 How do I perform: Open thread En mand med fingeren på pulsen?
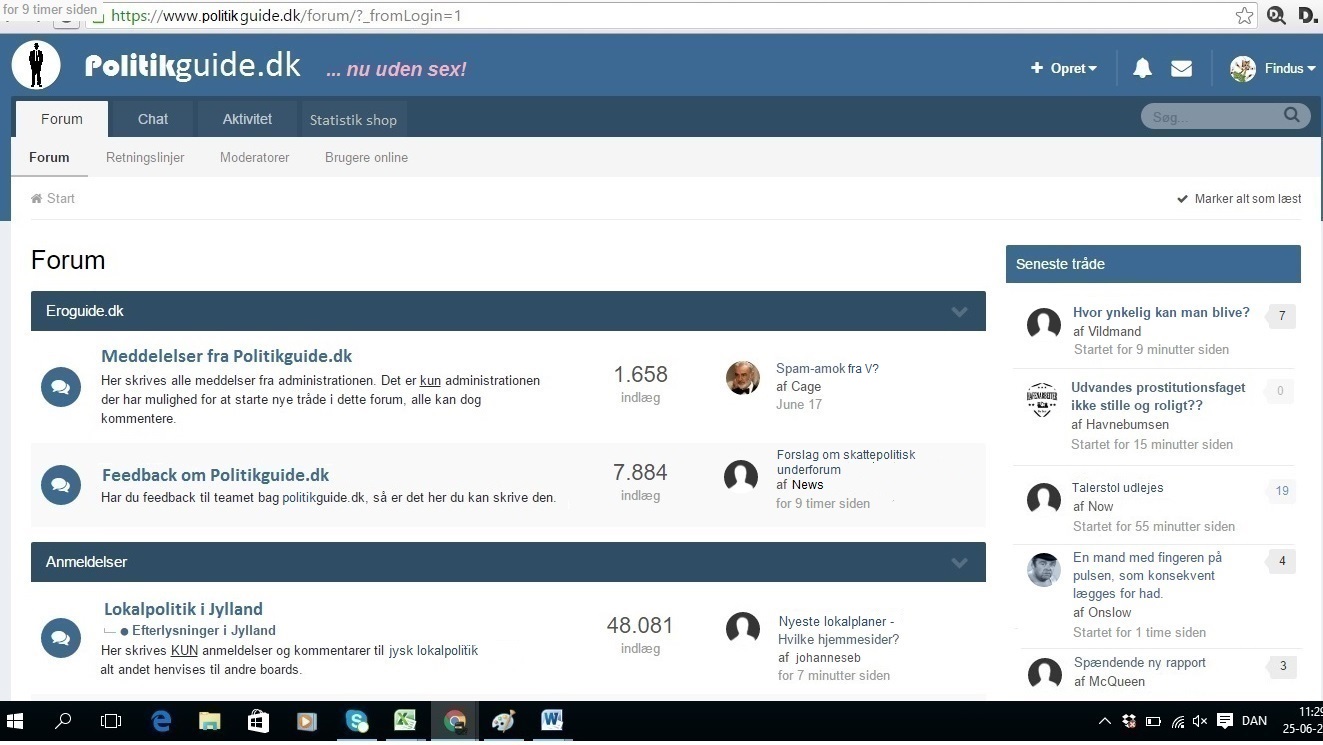click(x=1147, y=575)
